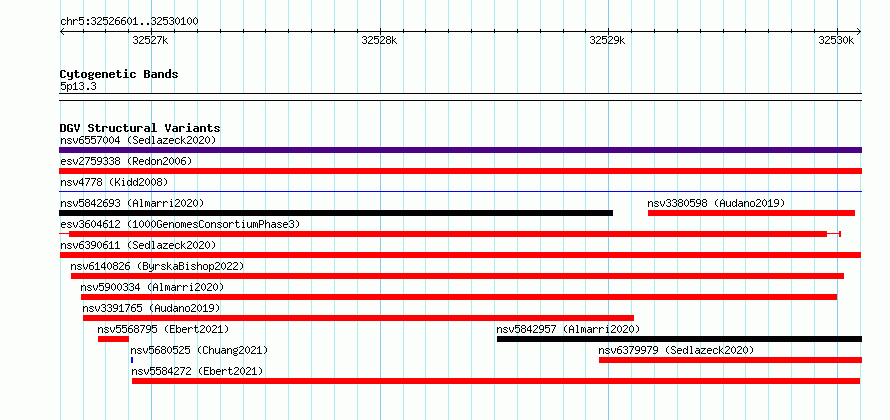Screen dimensions: 890x420
Task: Open nsv5900334 (Almarri2020) variant label
Action: point(152,287)
